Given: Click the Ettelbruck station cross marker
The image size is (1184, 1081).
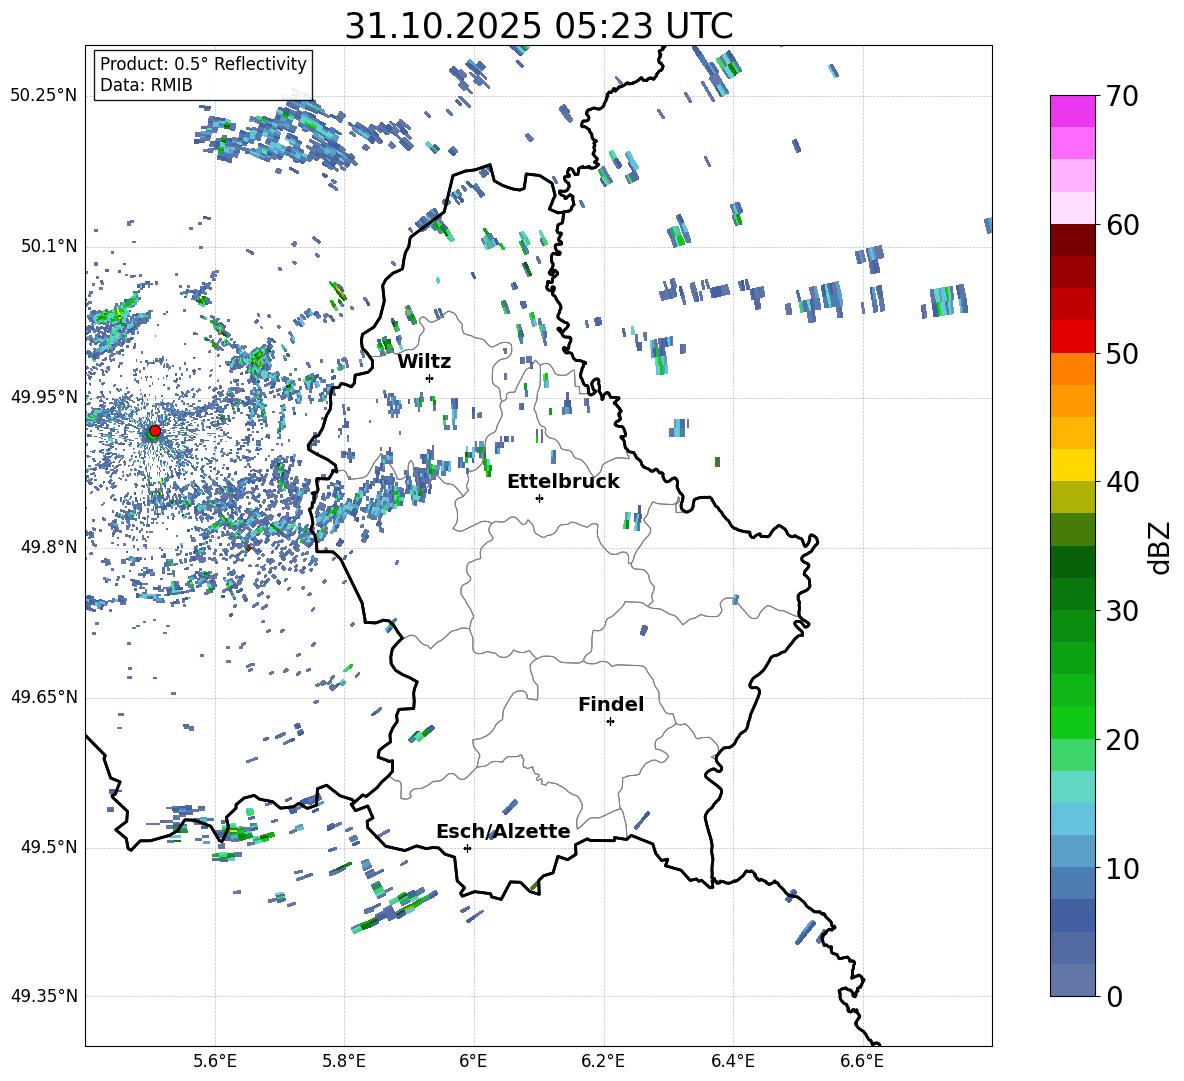Looking at the screenshot, I should point(539,498).
